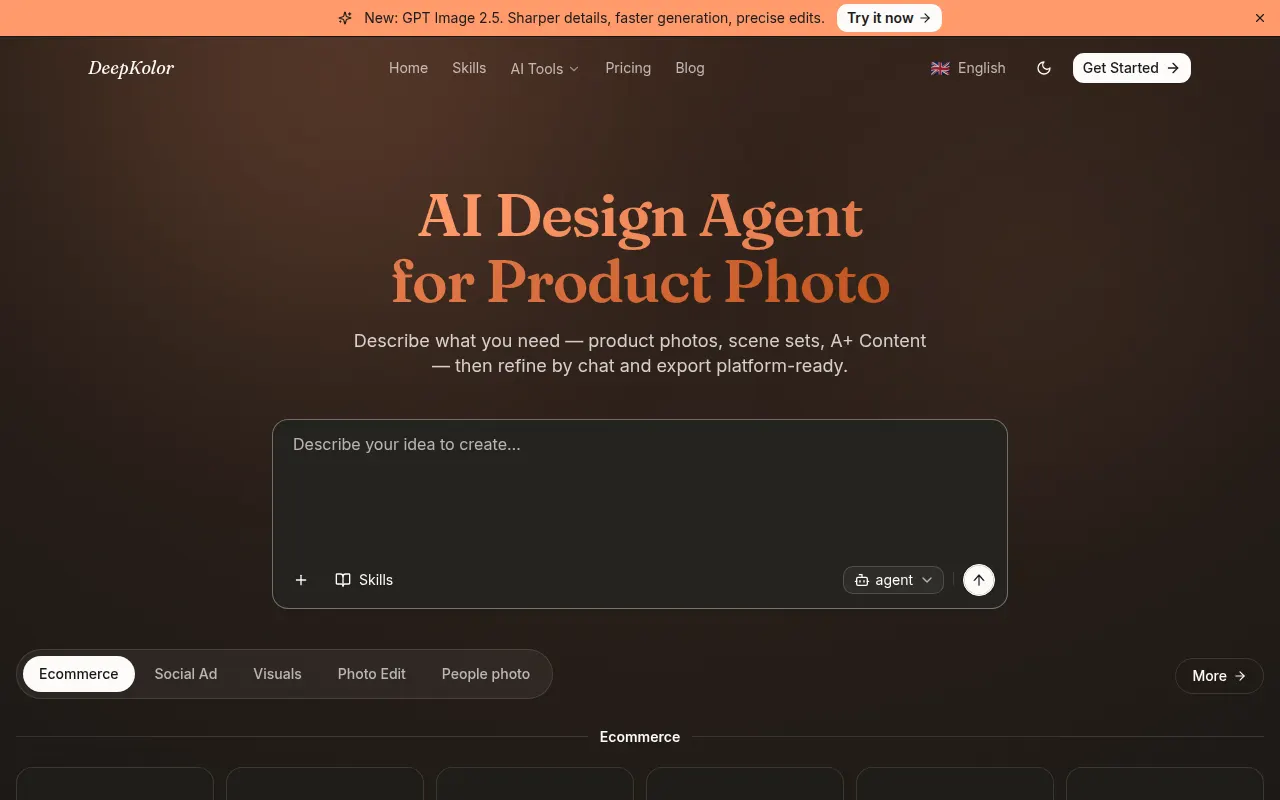Click the plus attachment icon
1280x800 pixels.
click(301, 580)
